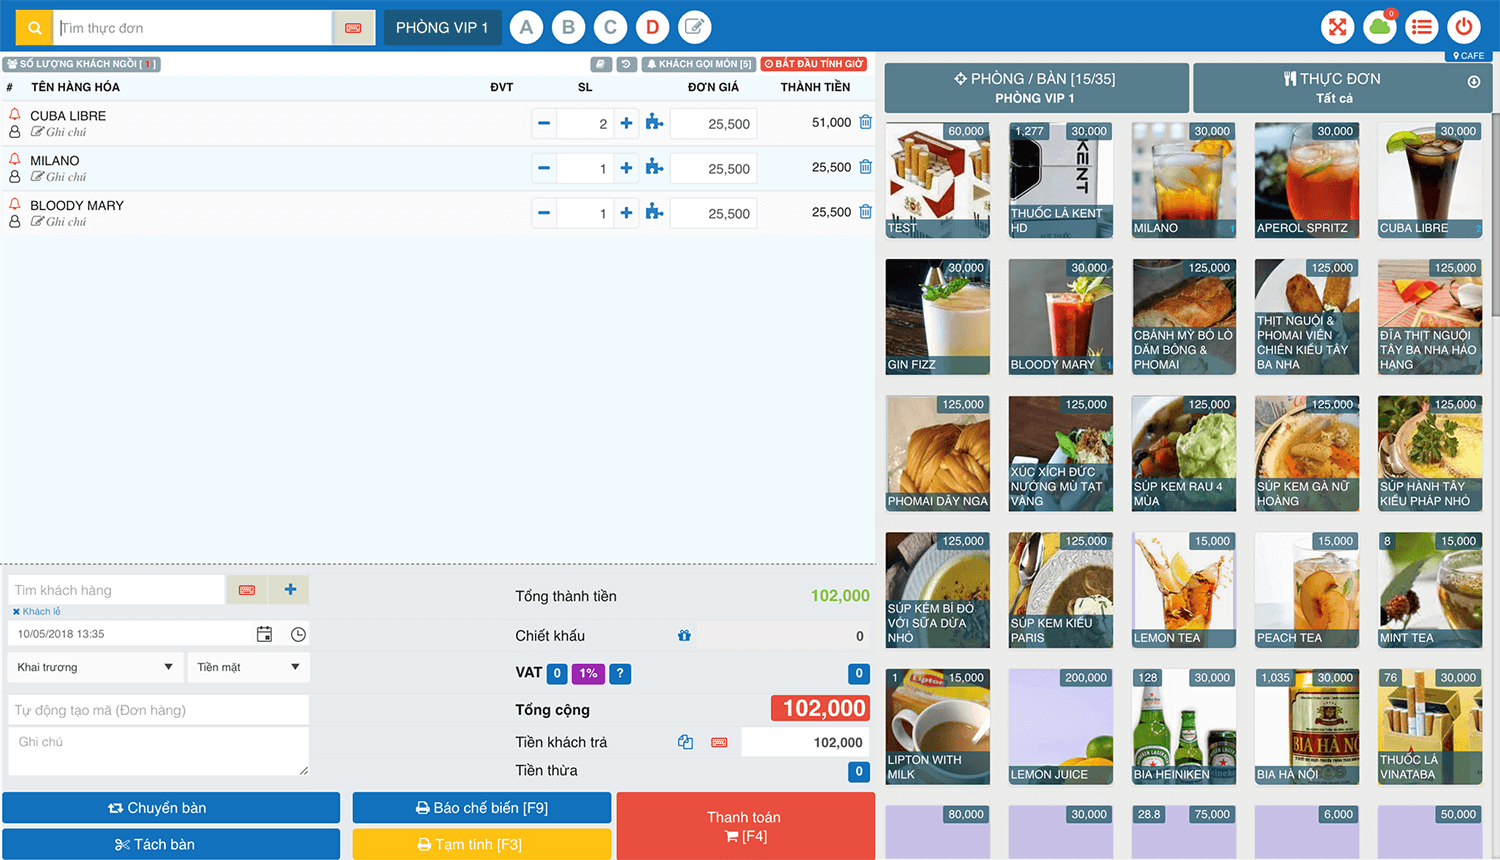Click in the Tìm thực đơn search field

click(193, 28)
